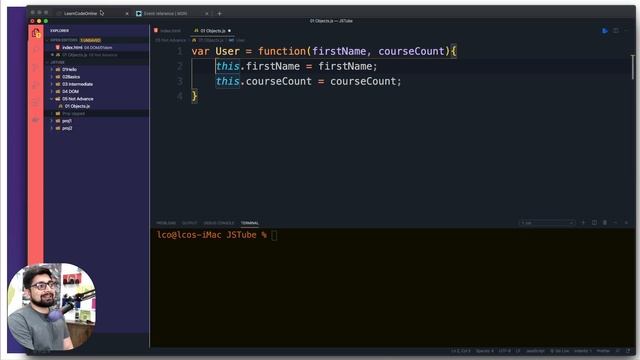640x360 pixels.
Task: Open index.html in Open Editors list
Action: [x=97, y=47]
